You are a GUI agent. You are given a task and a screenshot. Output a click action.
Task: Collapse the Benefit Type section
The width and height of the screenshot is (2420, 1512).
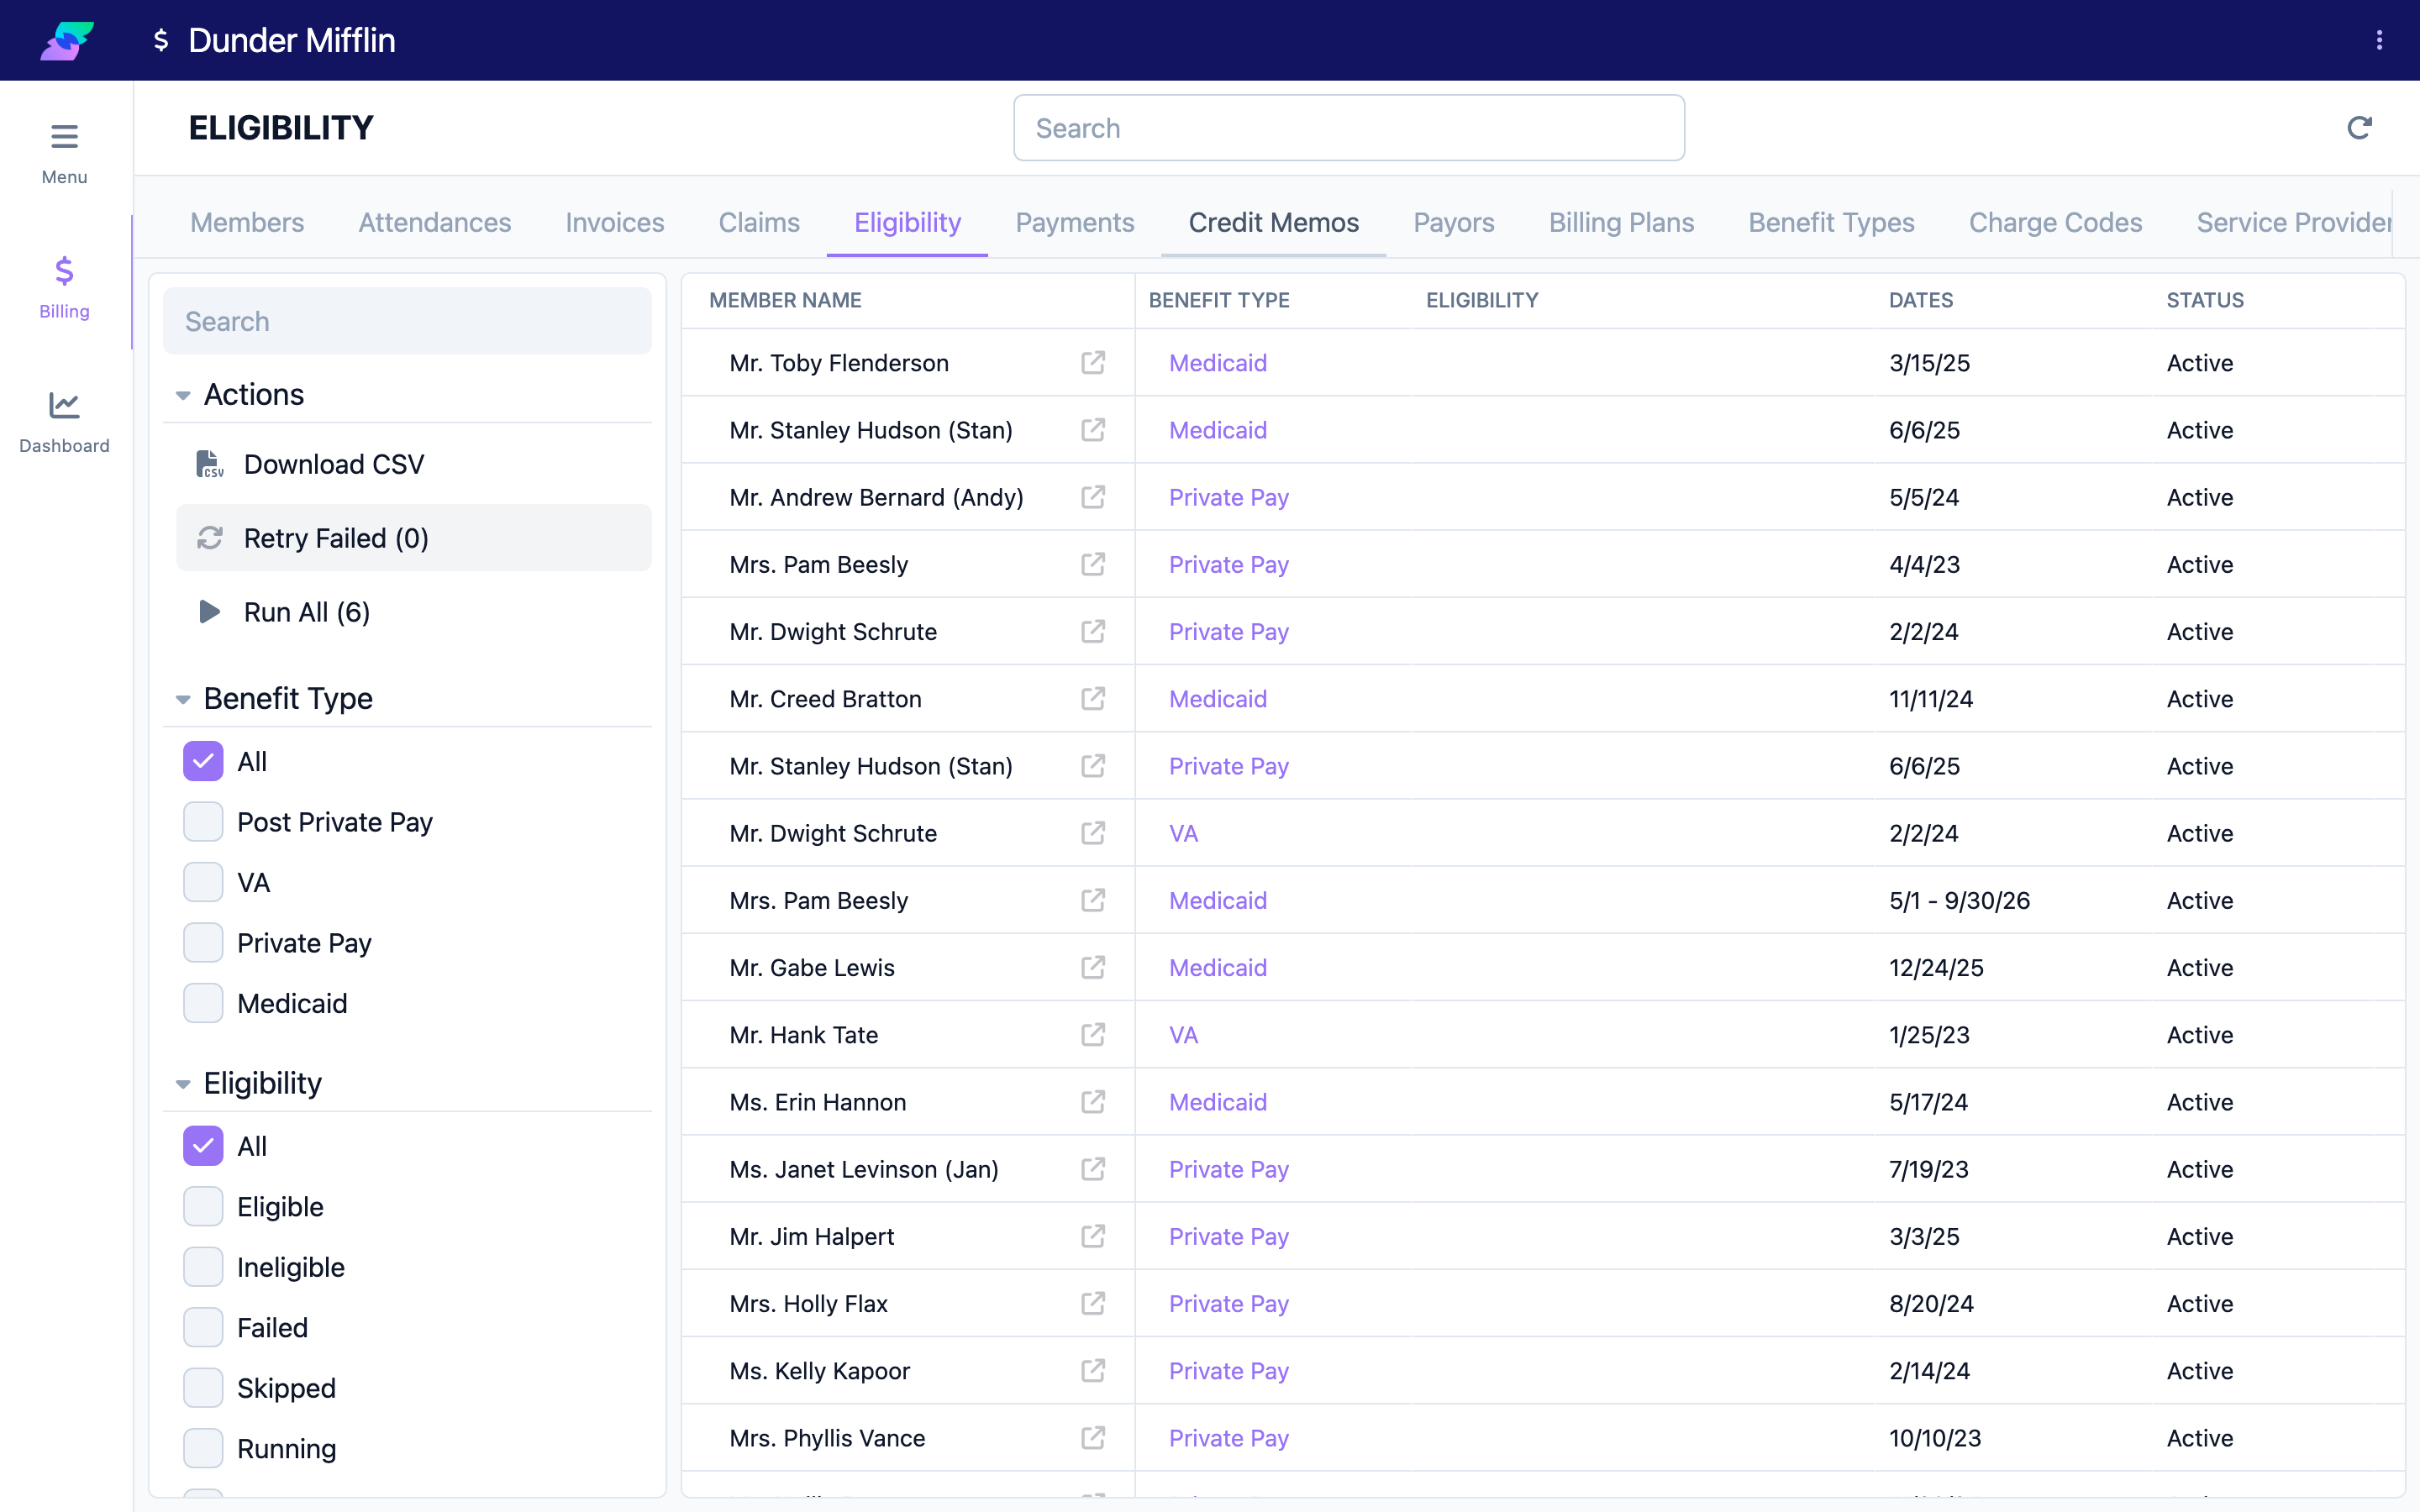(183, 699)
